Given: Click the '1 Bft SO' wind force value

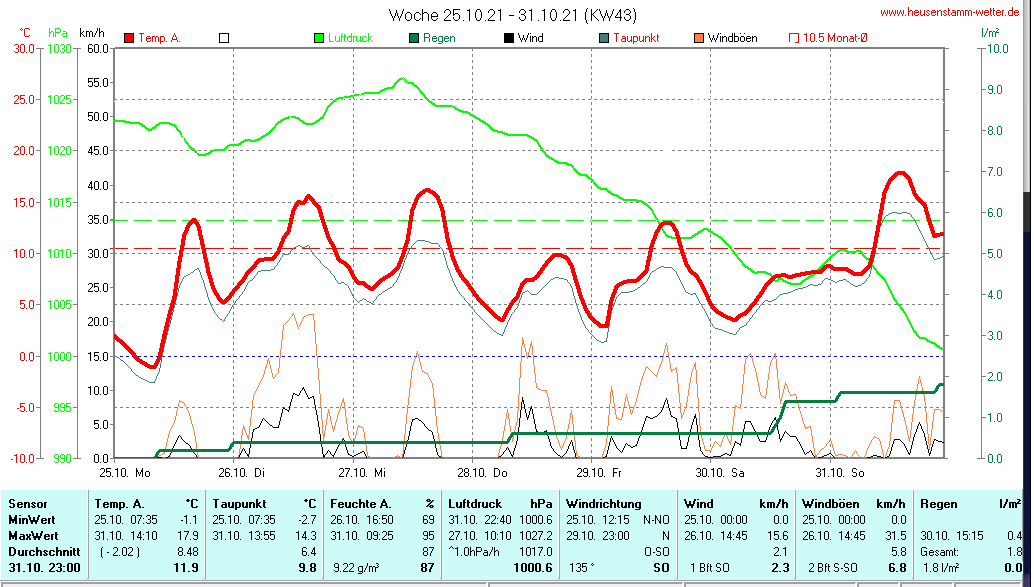Looking at the screenshot, I should [x=711, y=567].
